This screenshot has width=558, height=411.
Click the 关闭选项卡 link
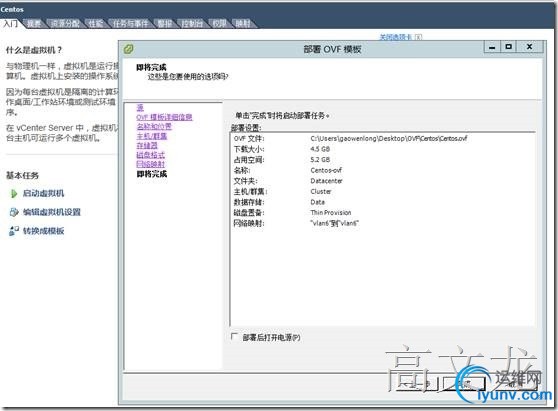396,37
